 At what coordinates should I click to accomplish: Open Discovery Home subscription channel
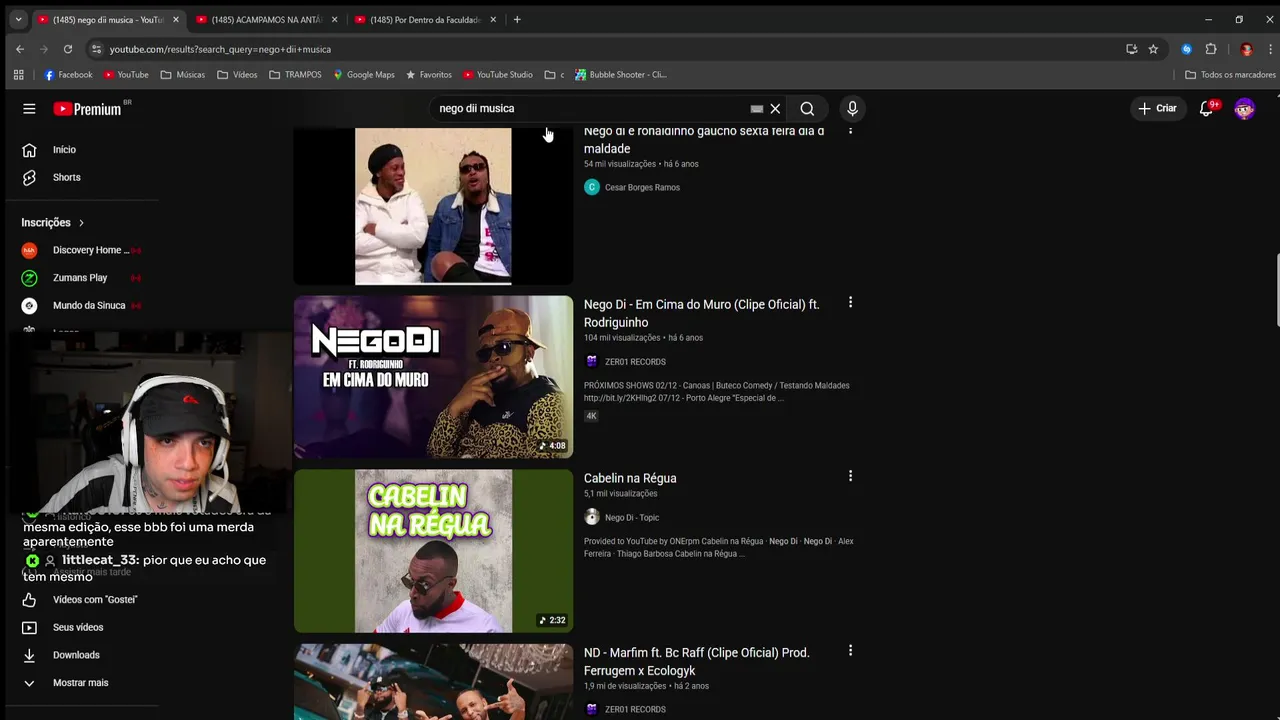[x=80, y=250]
